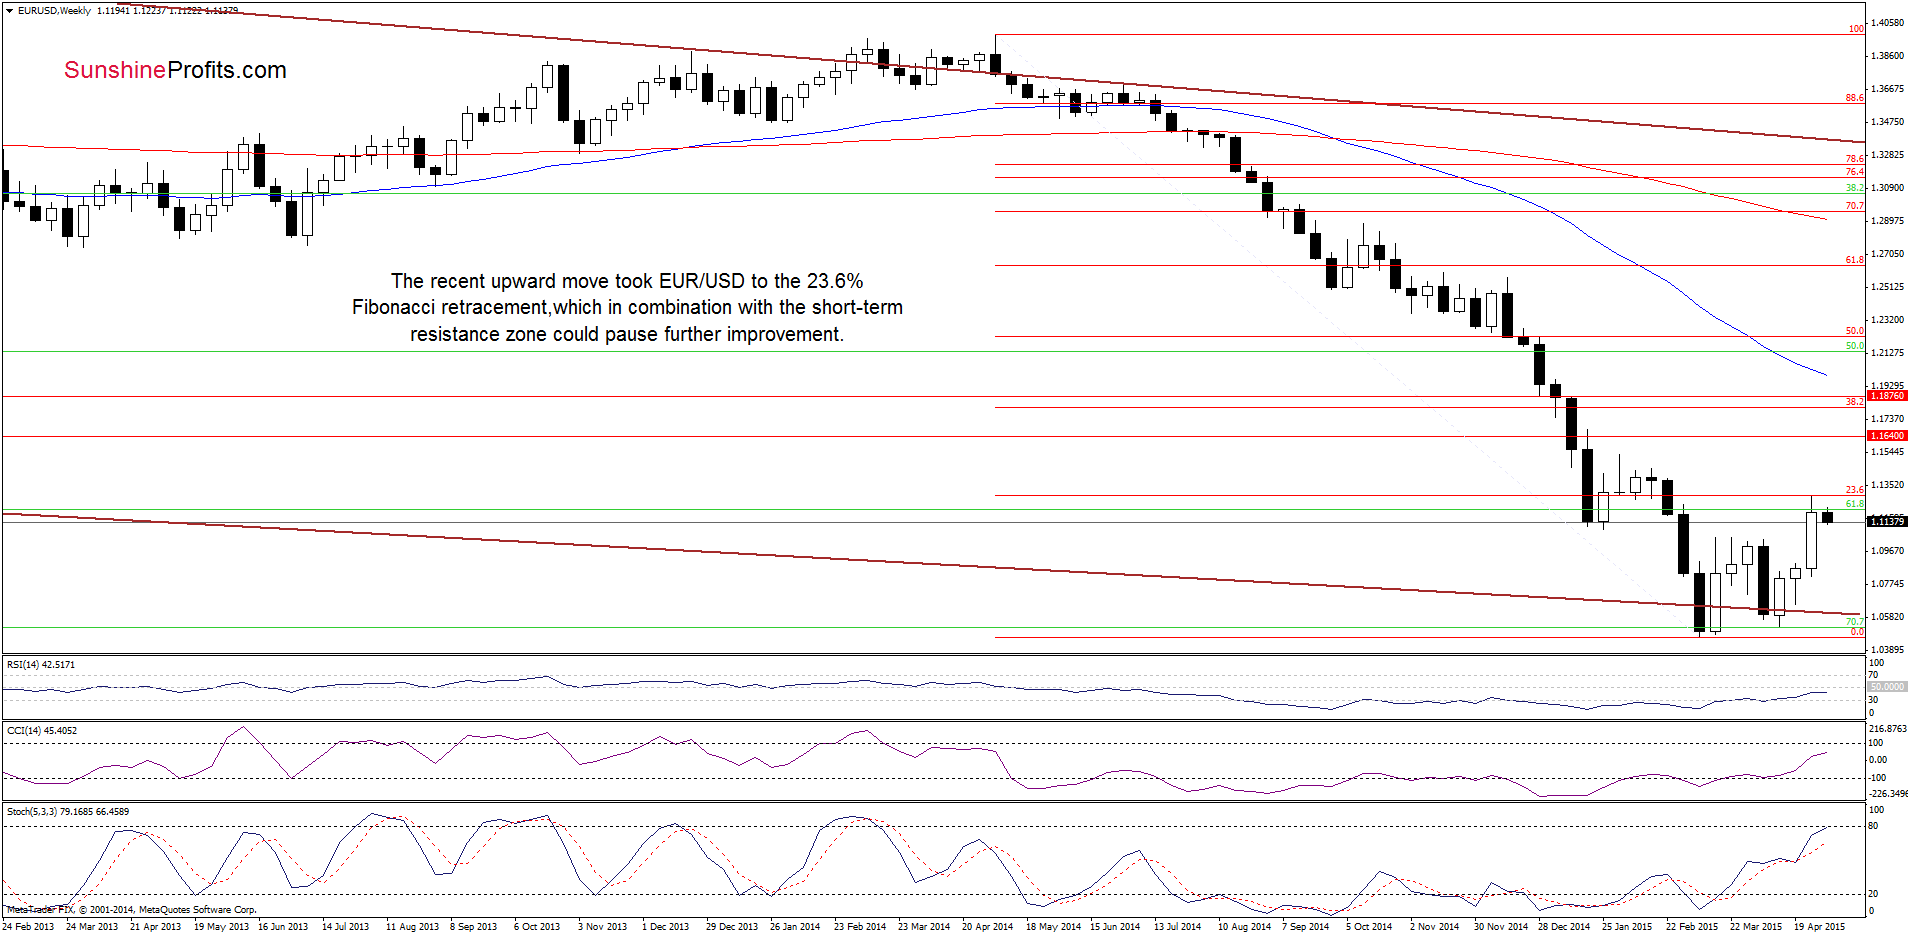The width and height of the screenshot is (1908, 935).
Task: Click the 19 May 2013 date label
Action: click(x=221, y=927)
